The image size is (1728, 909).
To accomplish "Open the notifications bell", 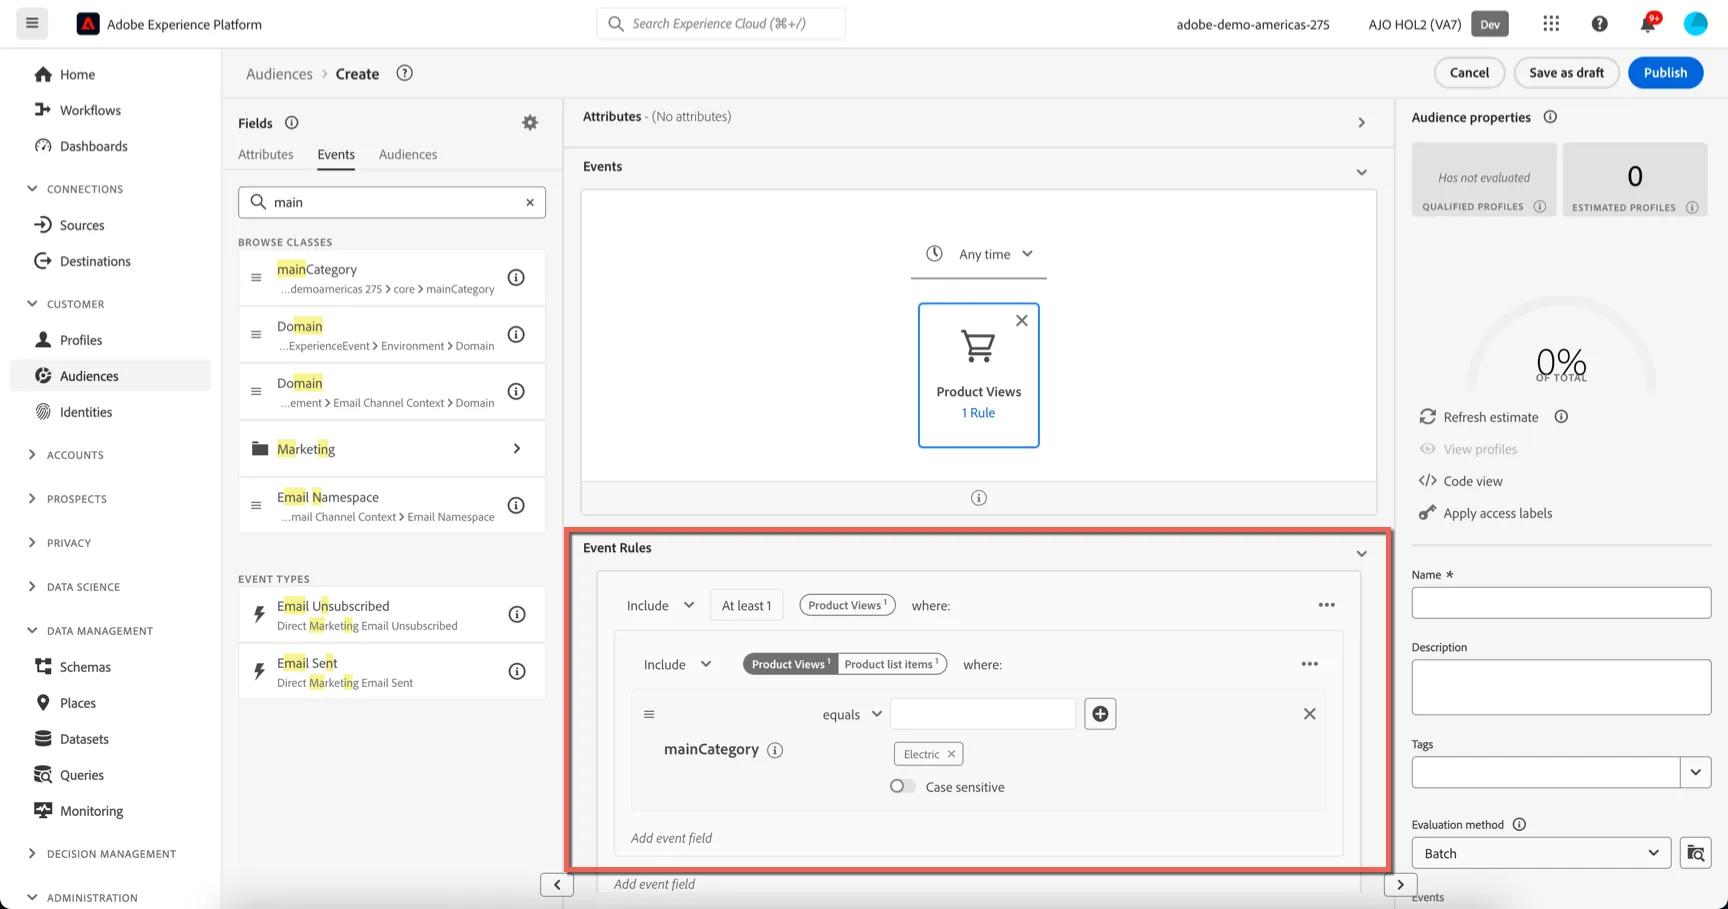I will point(1648,23).
